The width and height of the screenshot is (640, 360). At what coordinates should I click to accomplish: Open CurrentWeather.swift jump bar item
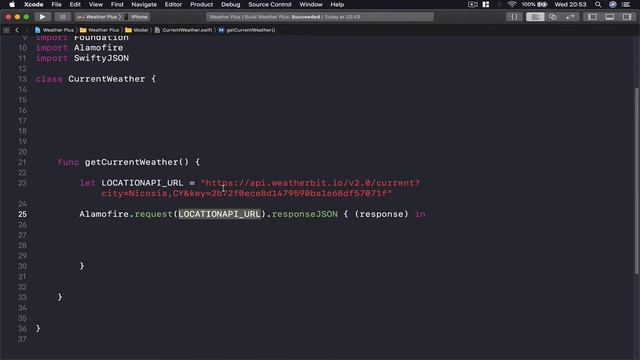[184, 30]
